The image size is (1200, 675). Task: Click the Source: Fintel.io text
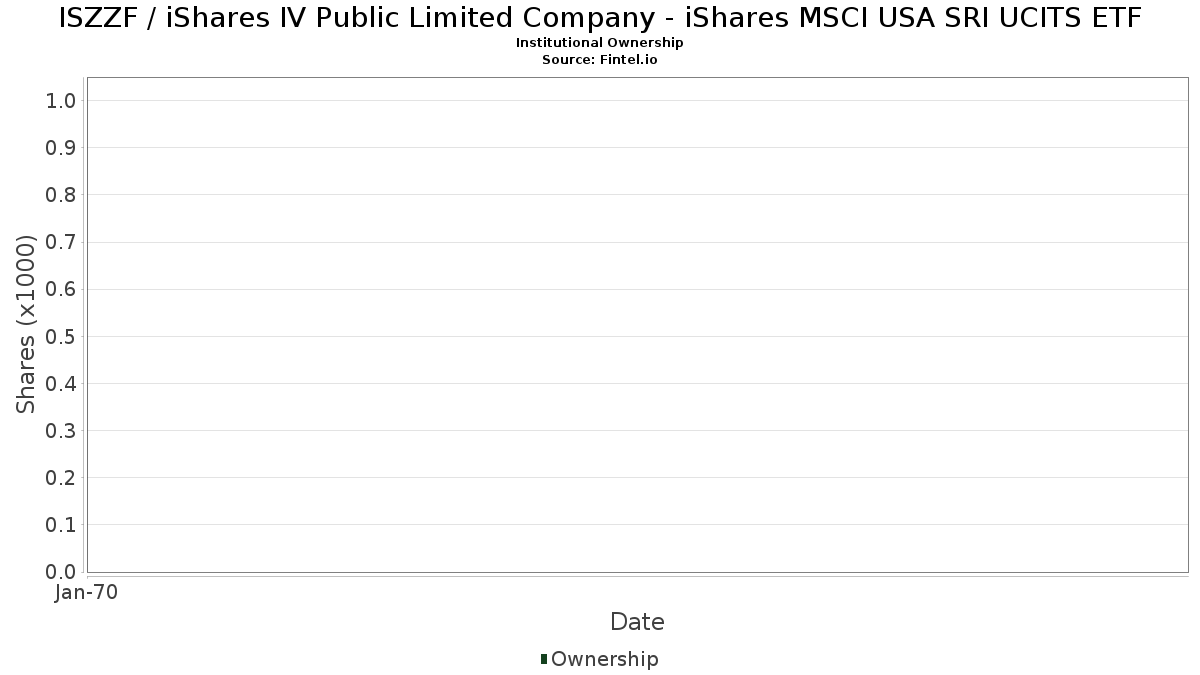pos(600,60)
